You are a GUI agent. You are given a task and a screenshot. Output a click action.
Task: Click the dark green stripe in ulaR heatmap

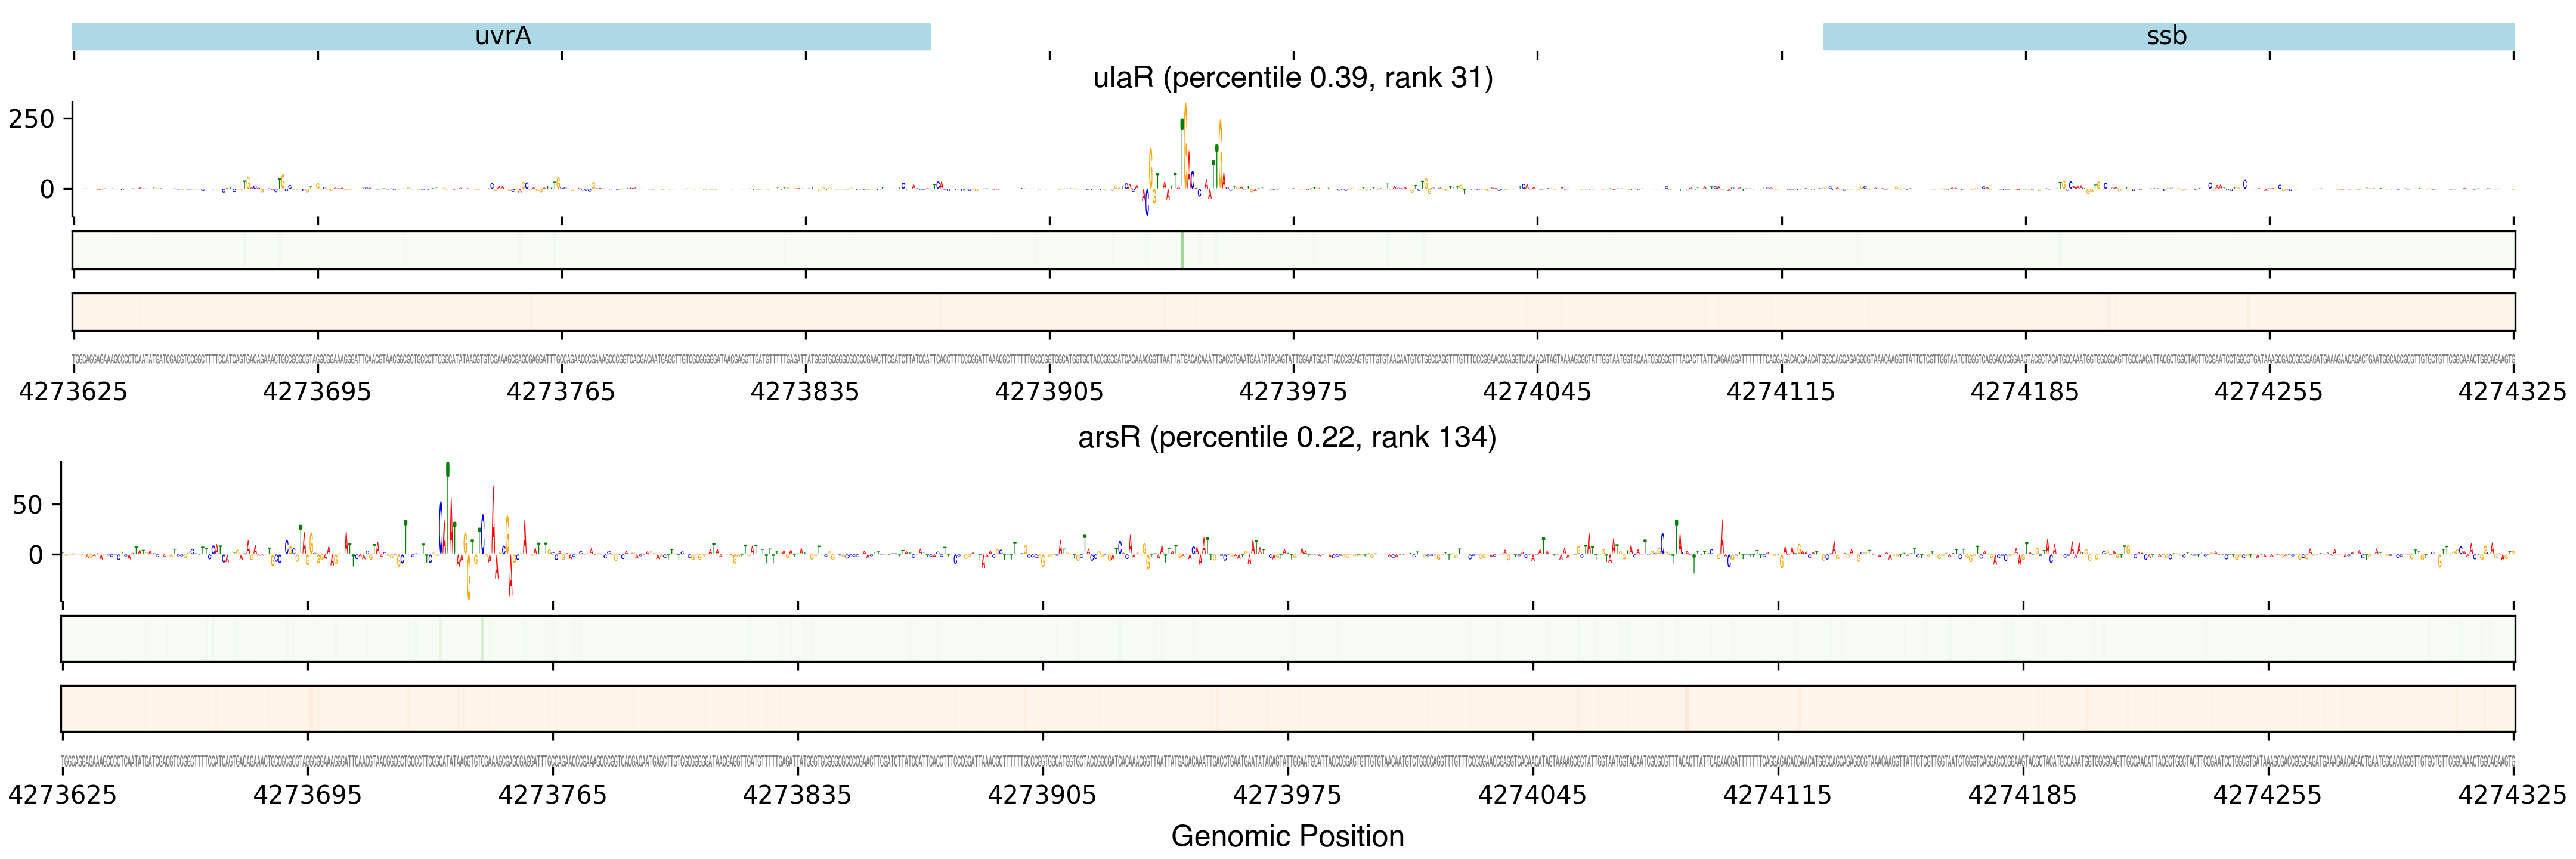(x=1182, y=250)
